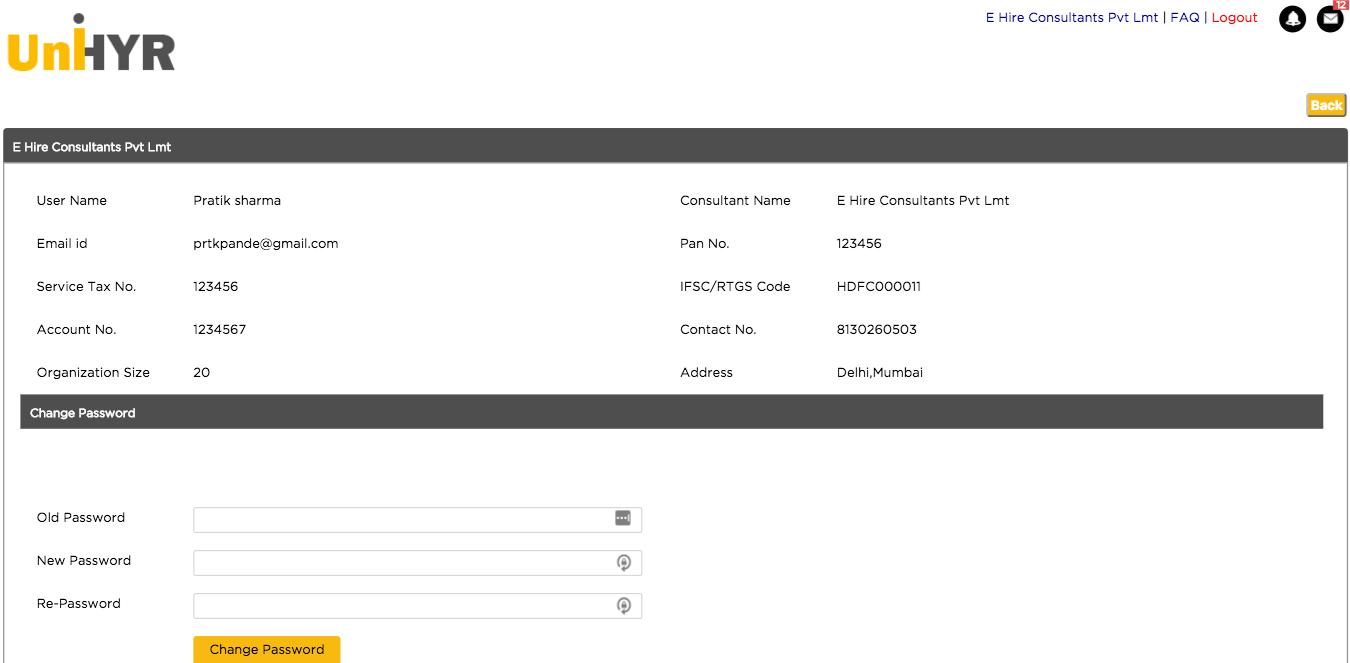Click the IFSC code HDFC000011 value
1350x663 pixels.
click(x=879, y=286)
